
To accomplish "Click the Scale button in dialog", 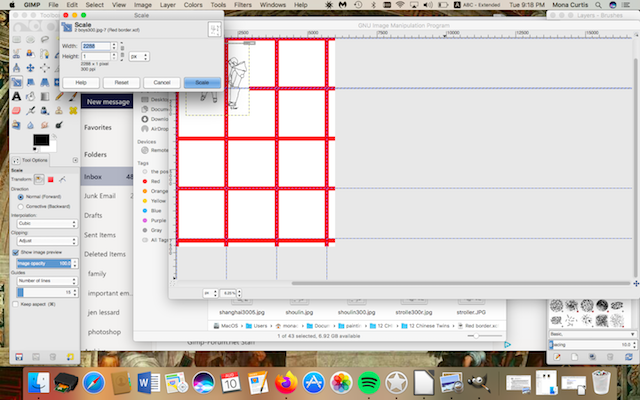I will point(201,82).
